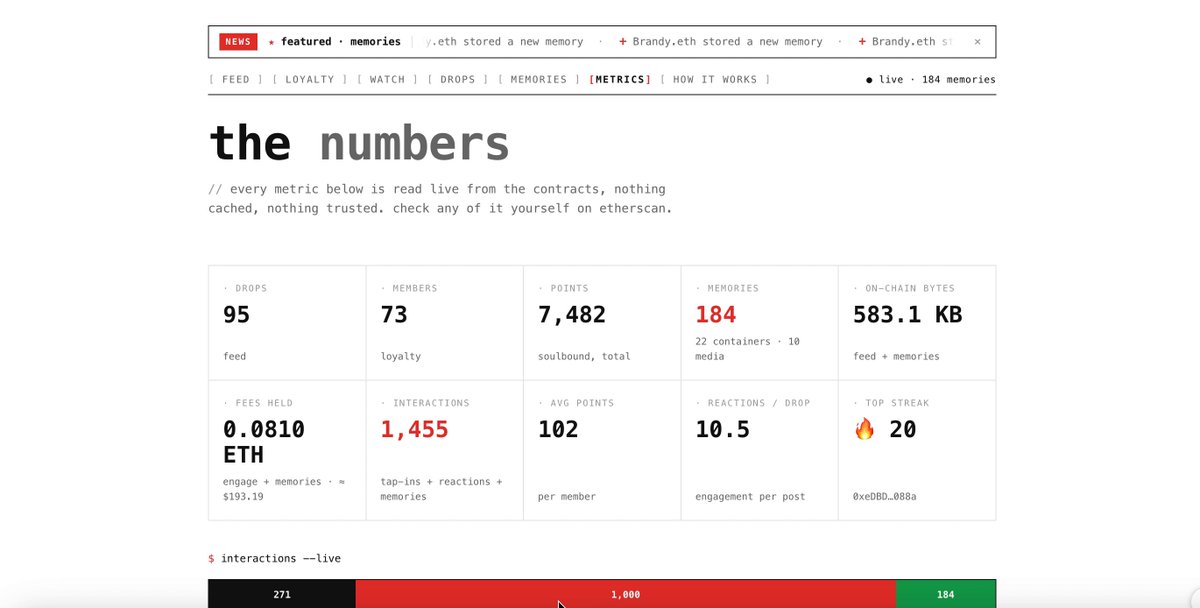
Task: Click 'loyalty' under the MEMBERS value
Action: pos(401,356)
